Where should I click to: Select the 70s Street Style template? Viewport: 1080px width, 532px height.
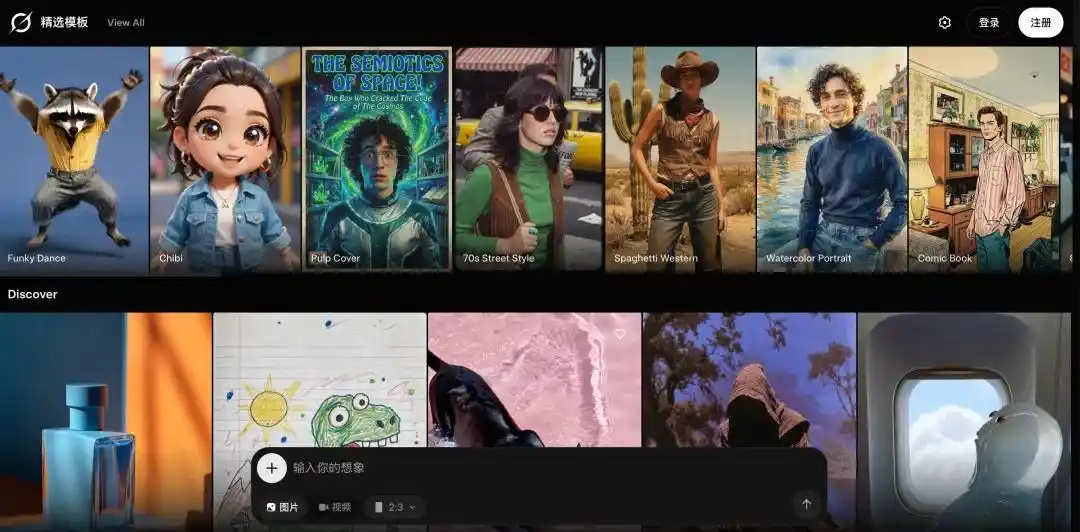pyautogui.click(x=528, y=160)
